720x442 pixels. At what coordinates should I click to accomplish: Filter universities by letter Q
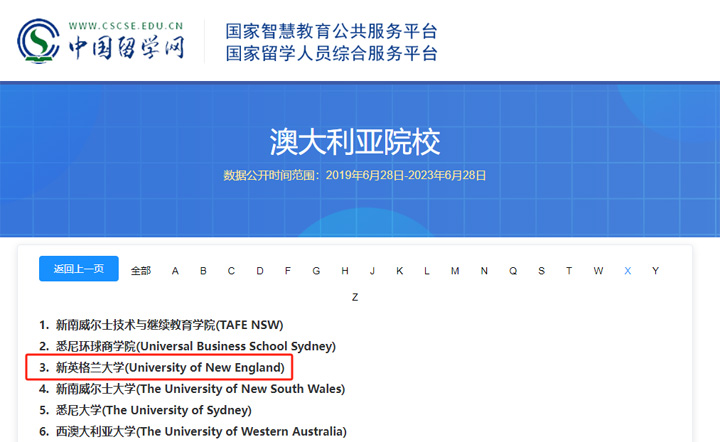513,271
